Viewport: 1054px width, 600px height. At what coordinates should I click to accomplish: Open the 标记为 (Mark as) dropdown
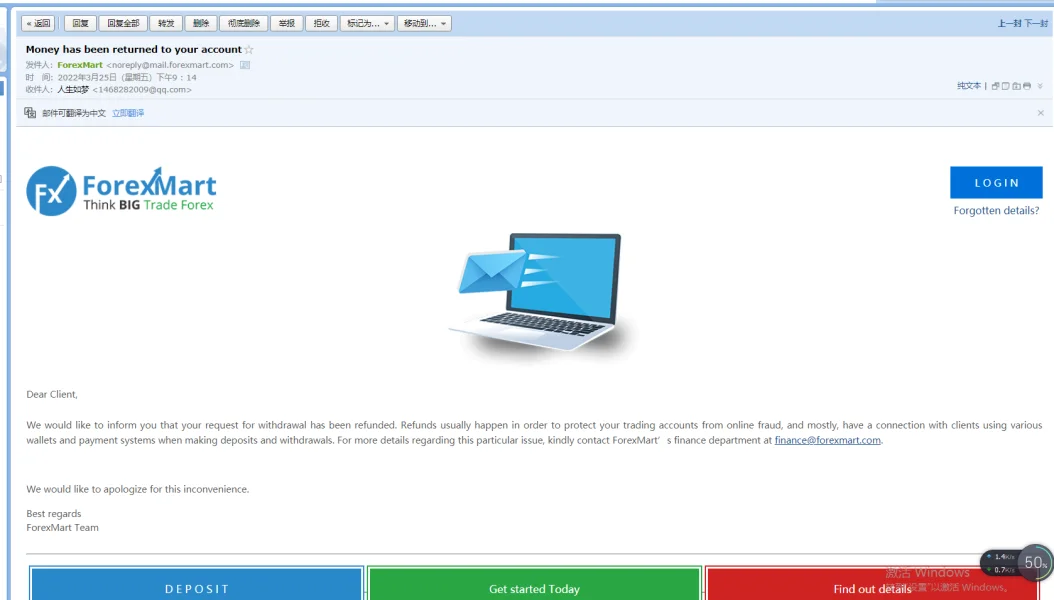tap(367, 24)
